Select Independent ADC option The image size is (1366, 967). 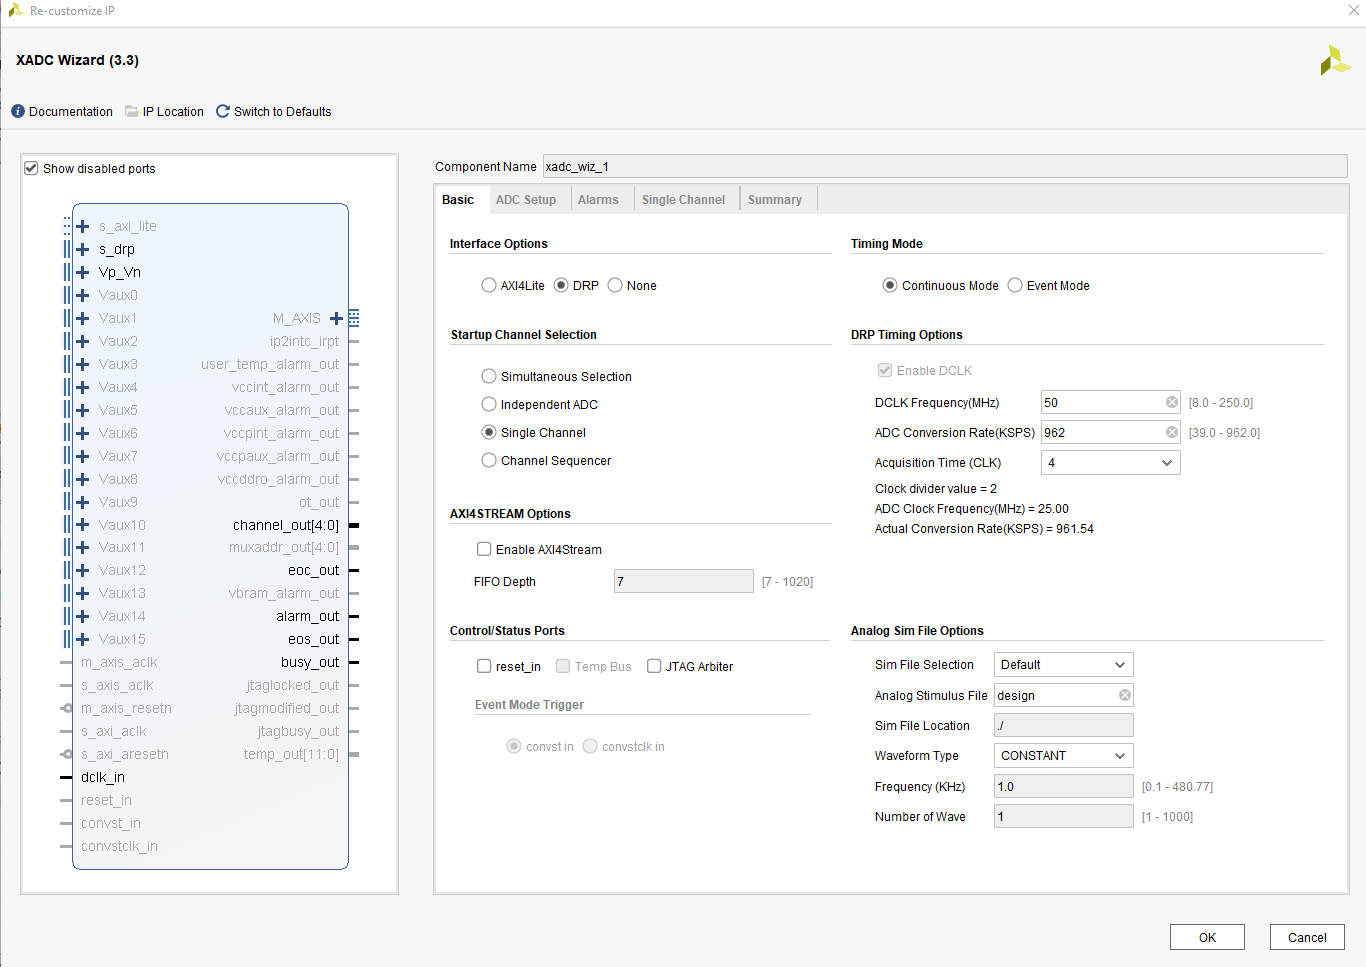489,404
